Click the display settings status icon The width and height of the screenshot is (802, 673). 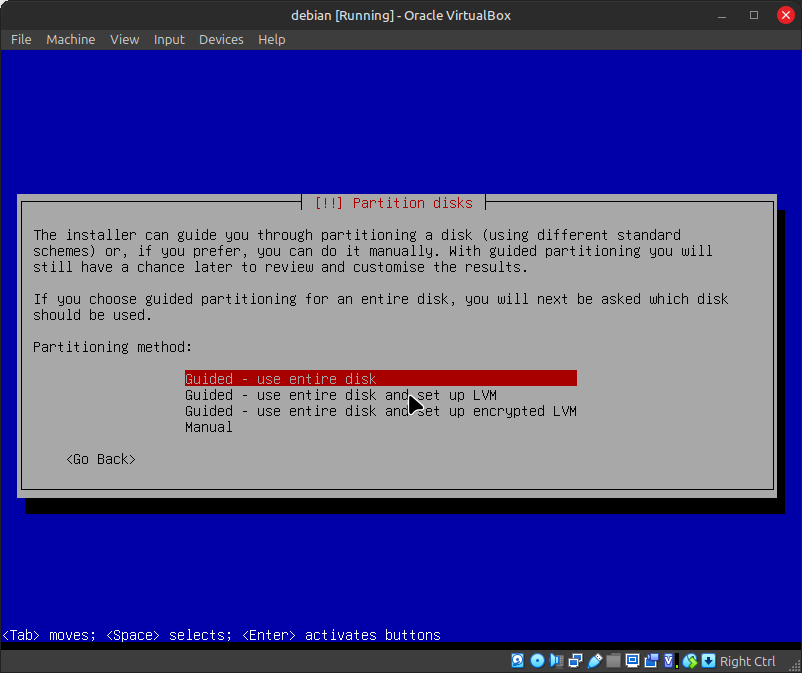(632, 661)
